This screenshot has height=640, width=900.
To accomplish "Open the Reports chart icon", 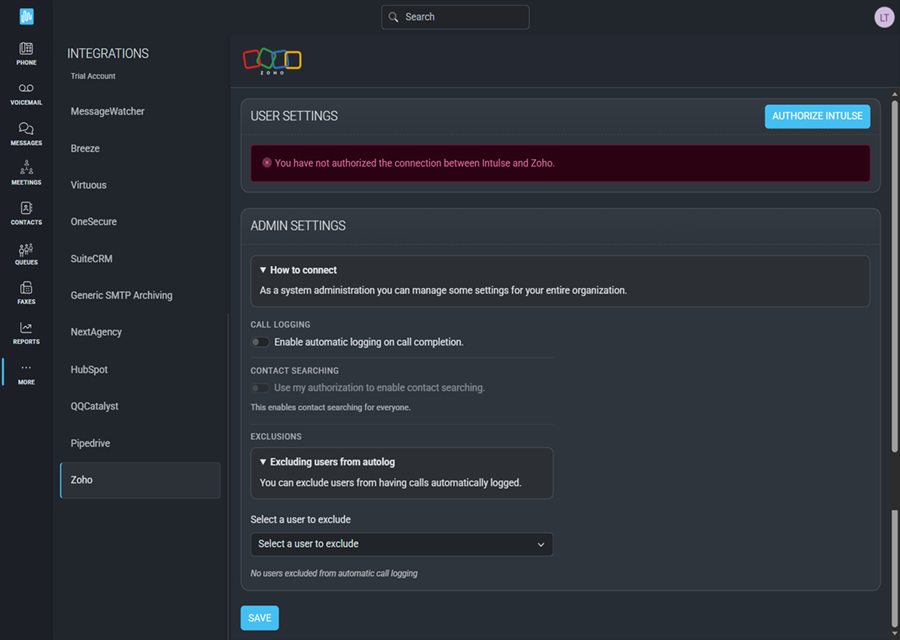I will click(x=26, y=330).
